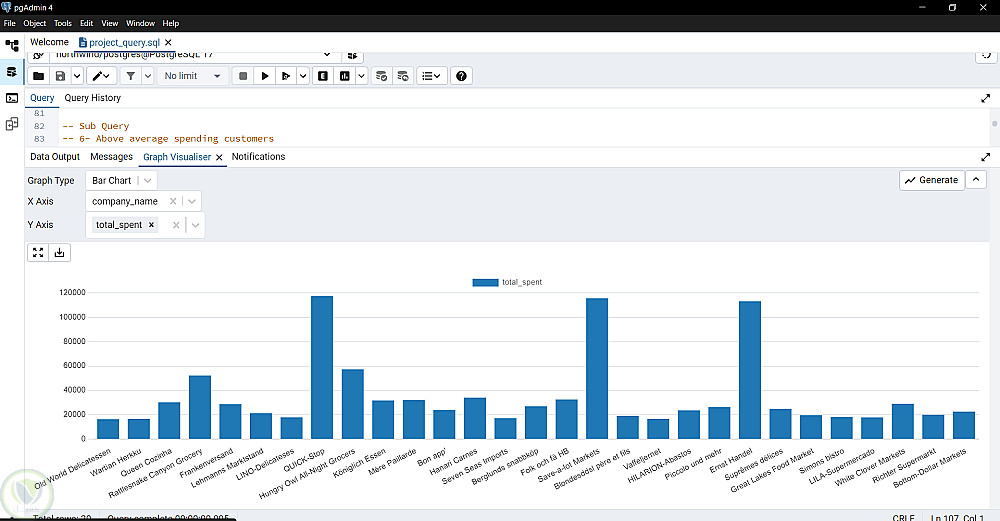The width and height of the screenshot is (1000, 521).
Task: Open the Help menu
Action: pos(170,23)
